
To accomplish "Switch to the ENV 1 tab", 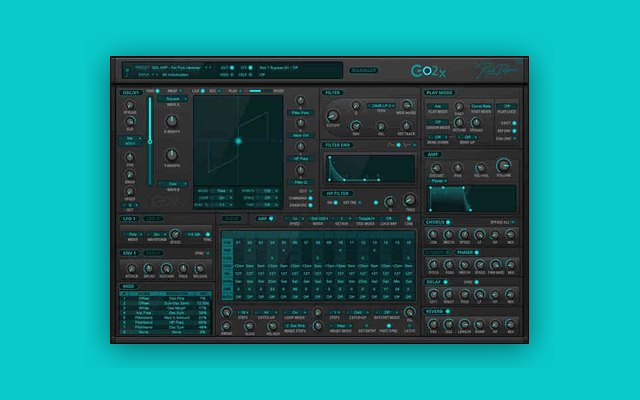I will click(x=129, y=253).
